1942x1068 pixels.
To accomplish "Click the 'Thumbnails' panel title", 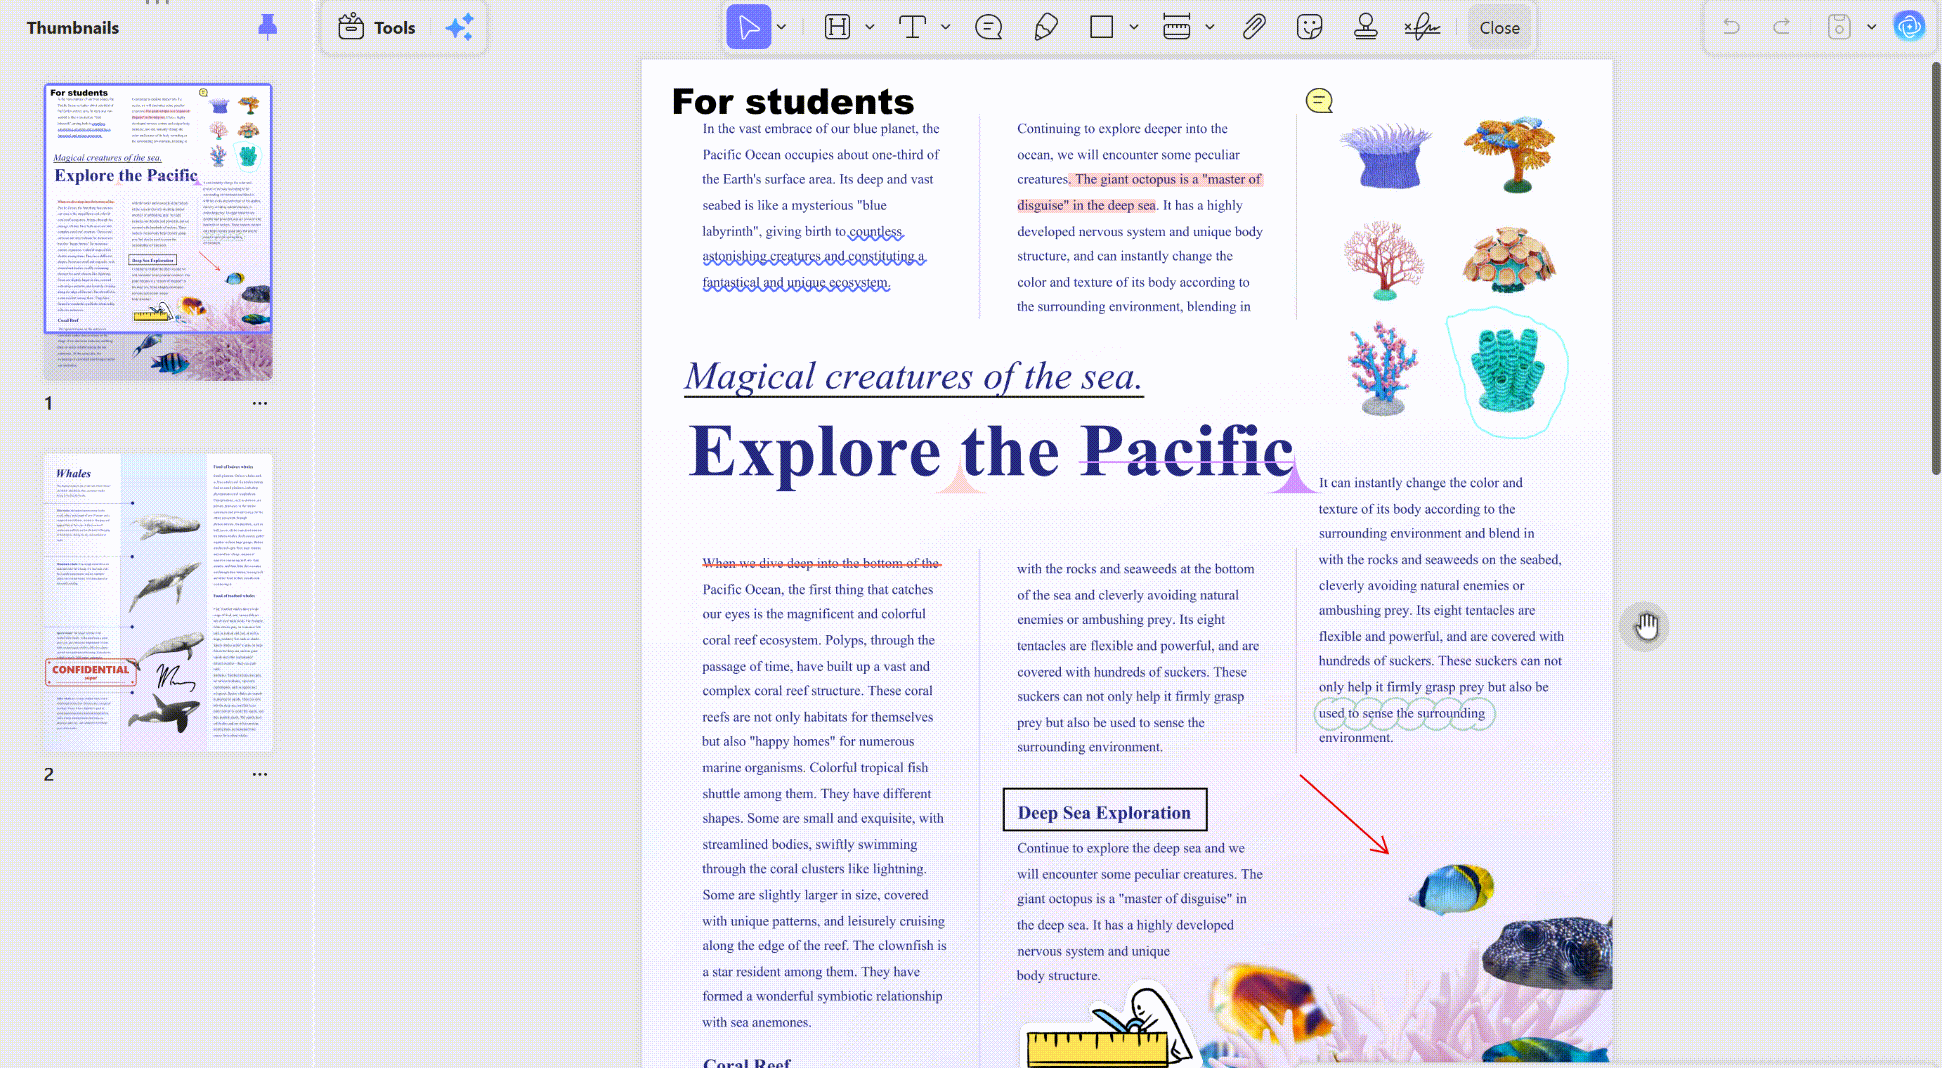I will point(73,28).
